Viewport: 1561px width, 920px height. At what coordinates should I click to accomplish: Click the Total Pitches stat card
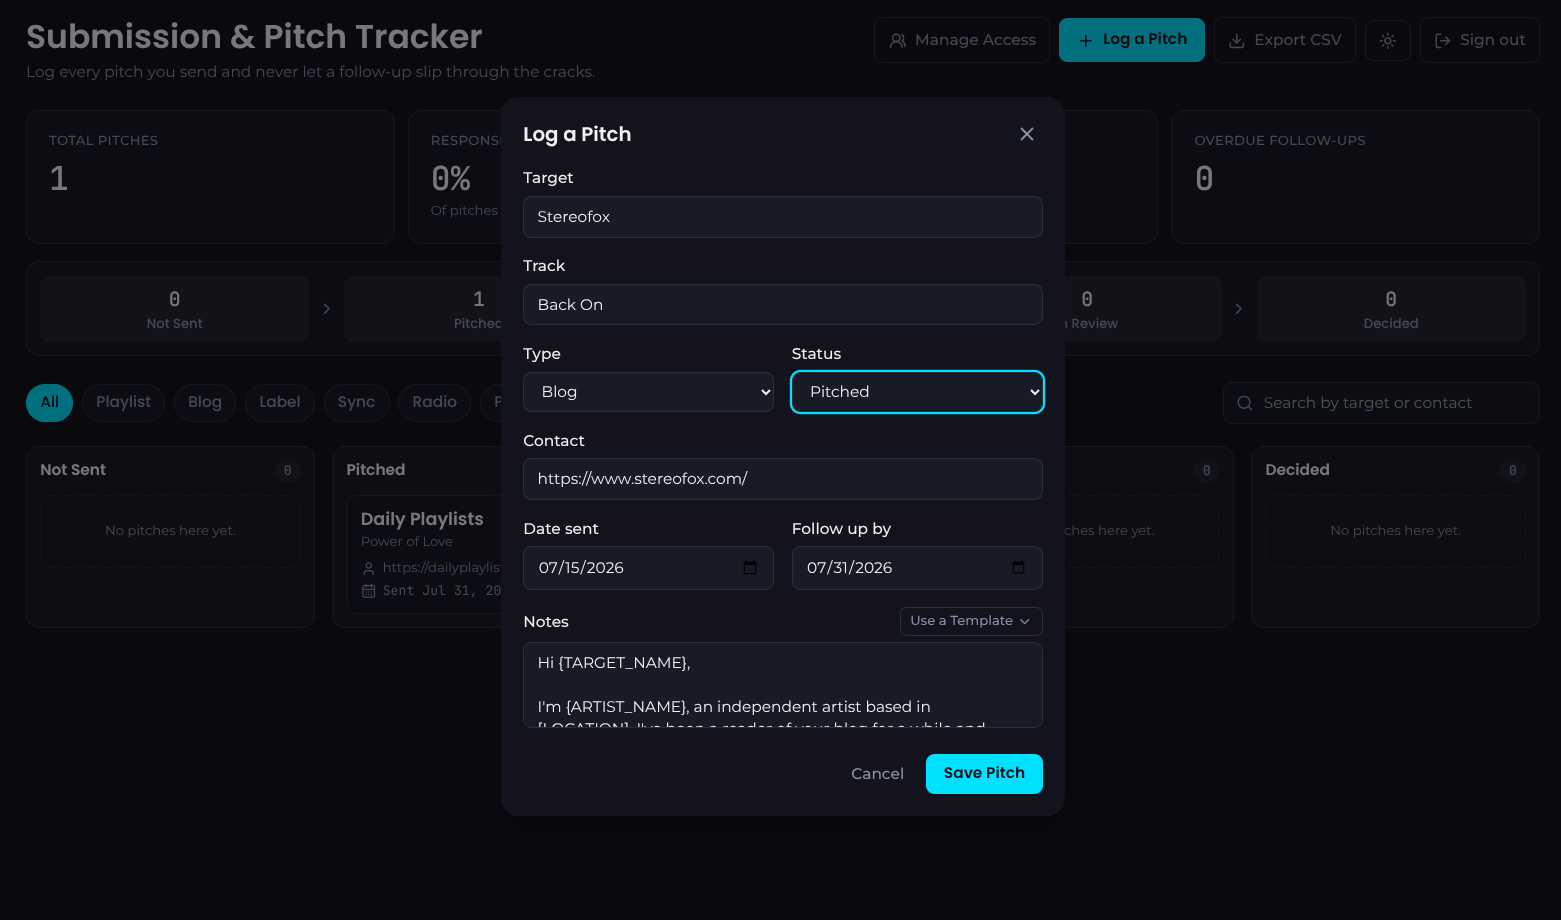coord(210,177)
